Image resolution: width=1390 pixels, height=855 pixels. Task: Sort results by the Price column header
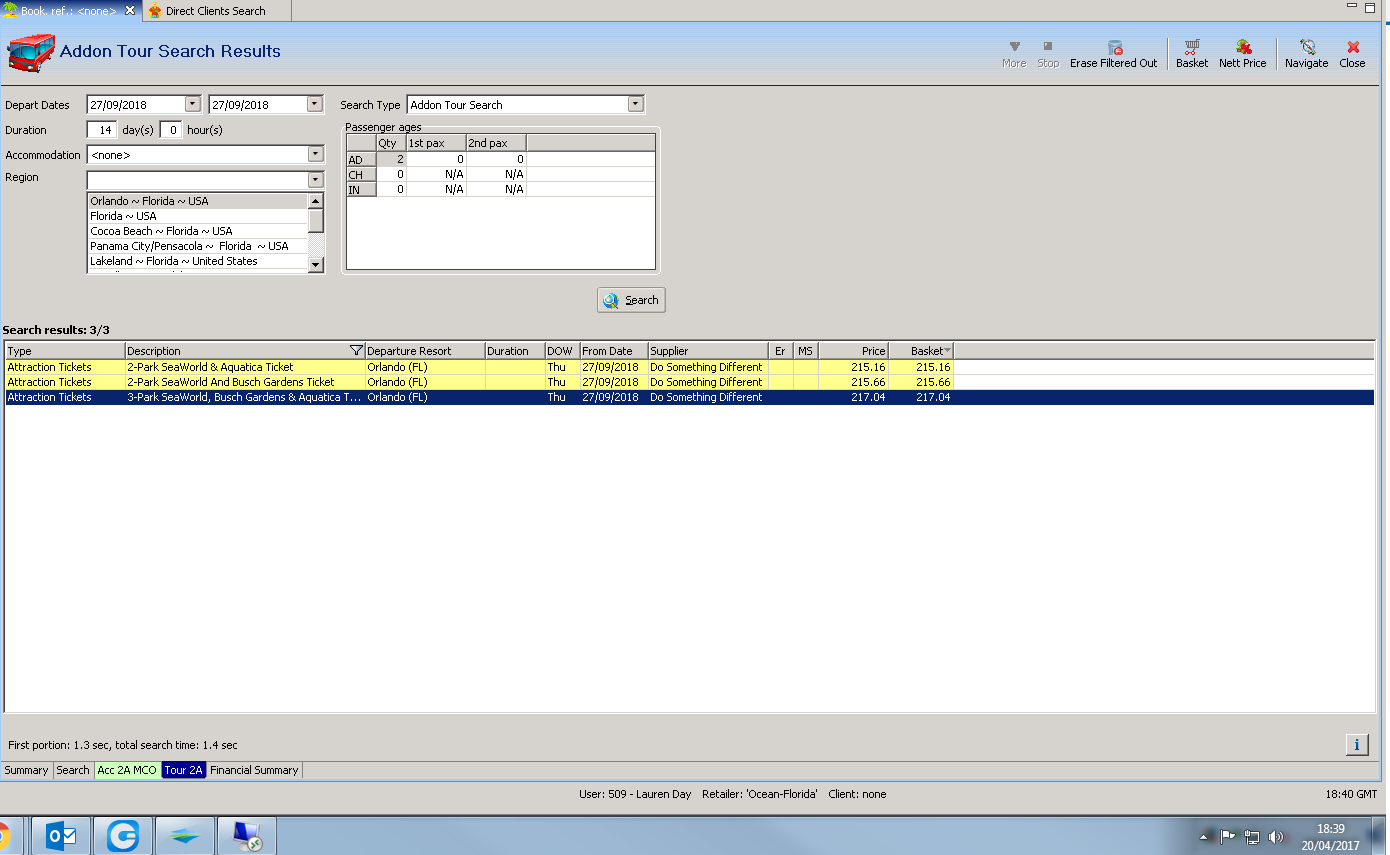click(x=854, y=351)
